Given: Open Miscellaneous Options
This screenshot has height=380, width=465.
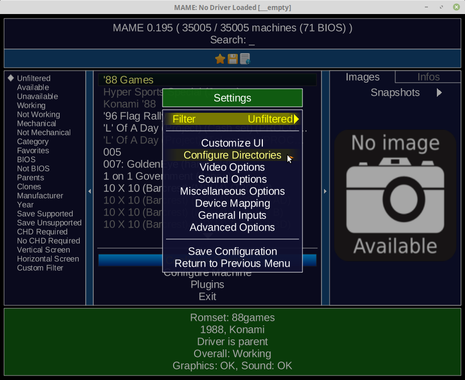Looking at the screenshot, I should [232, 191].
